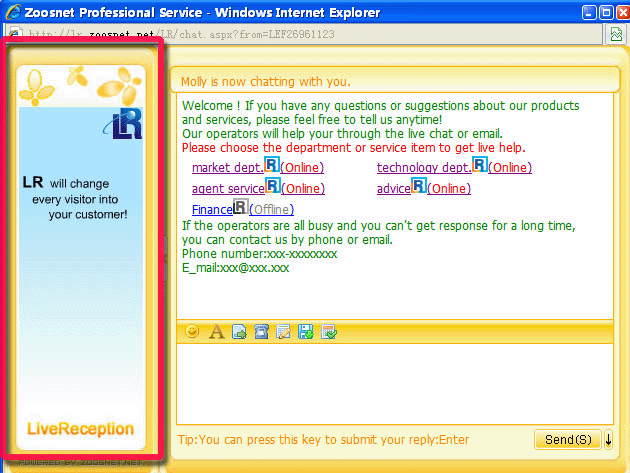Click the Send(S) button

(568, 440)
